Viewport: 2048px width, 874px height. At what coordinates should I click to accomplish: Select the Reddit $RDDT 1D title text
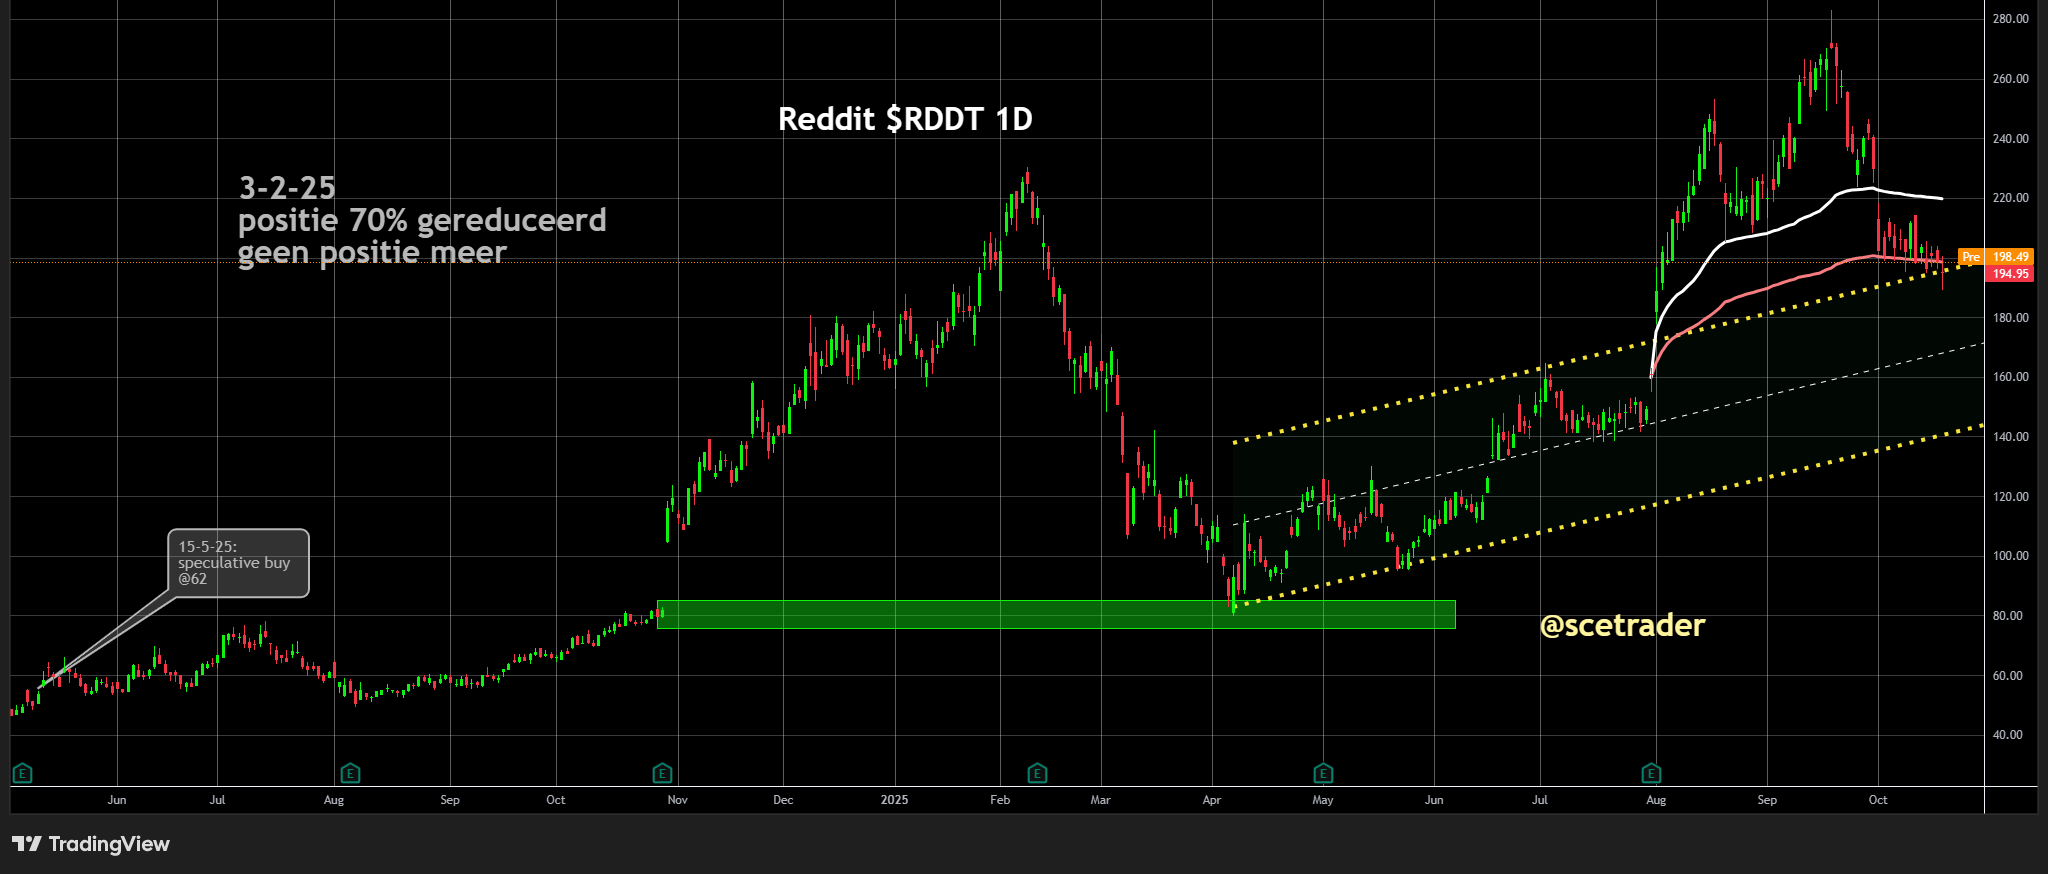coord(905,119)
